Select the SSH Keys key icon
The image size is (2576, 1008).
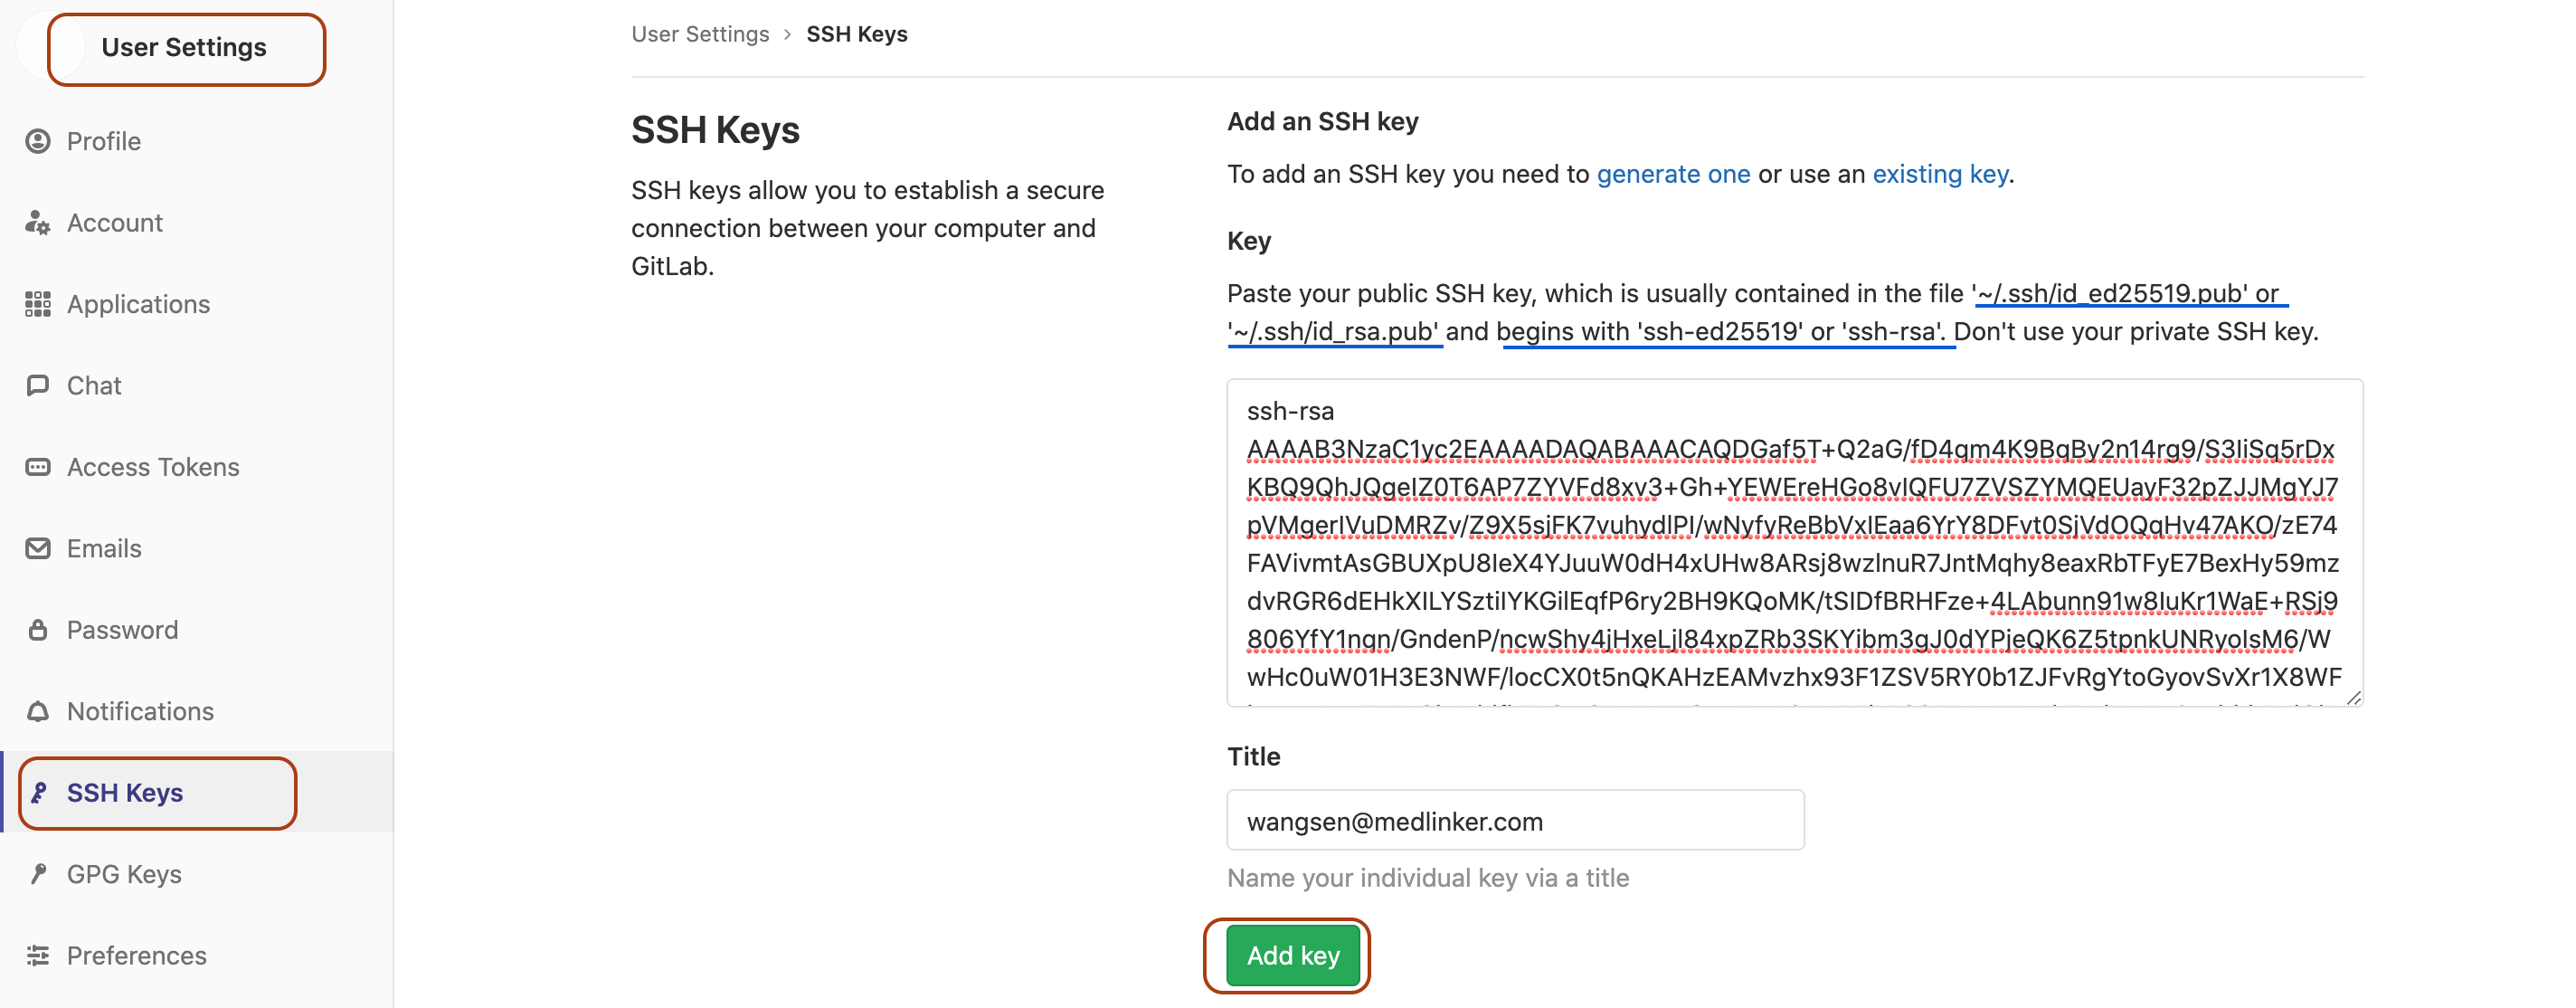point(38,792)
